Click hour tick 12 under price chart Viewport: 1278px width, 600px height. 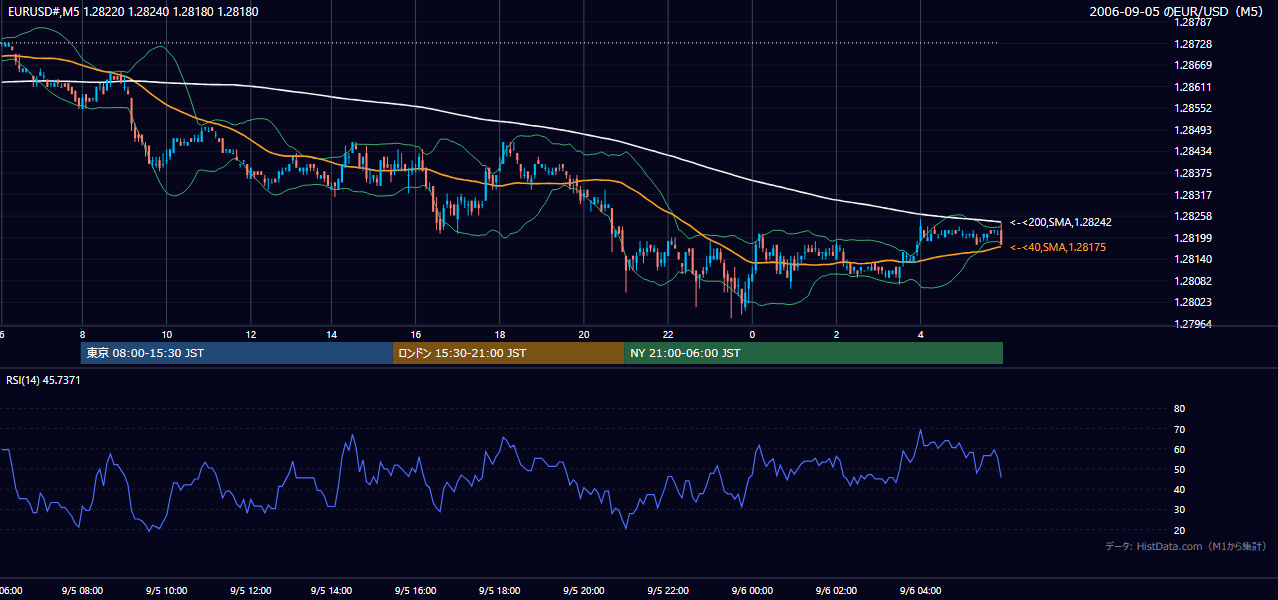(x=250, y=334)
